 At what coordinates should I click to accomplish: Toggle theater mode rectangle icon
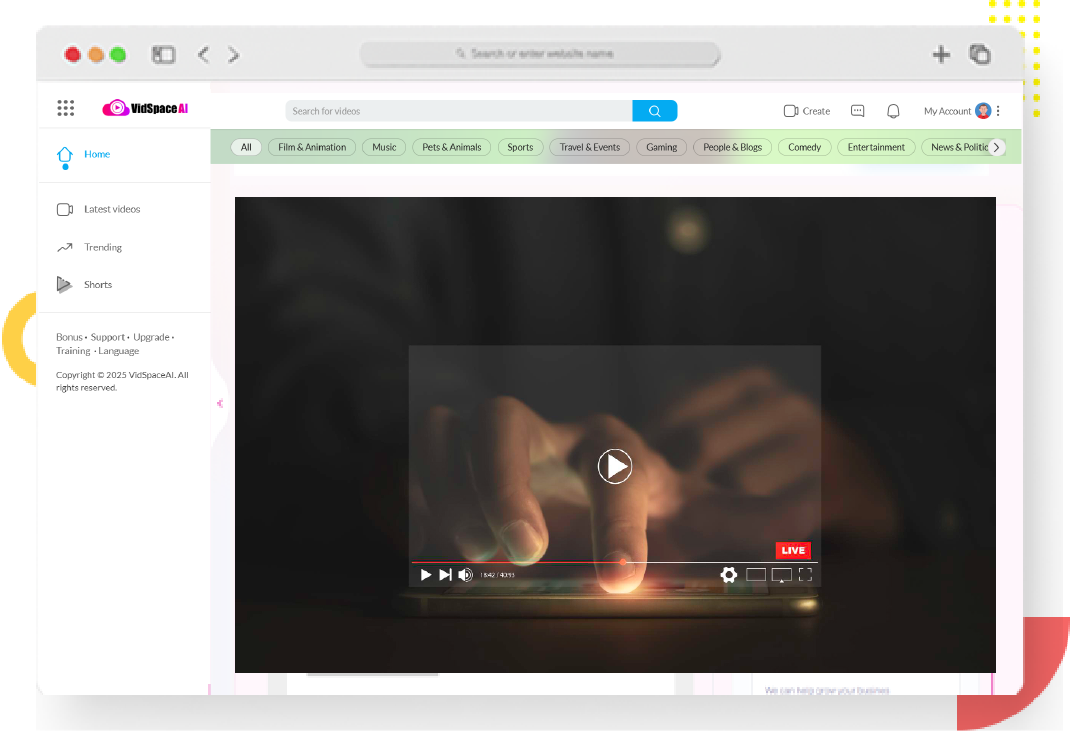click(x=756, y=575)
